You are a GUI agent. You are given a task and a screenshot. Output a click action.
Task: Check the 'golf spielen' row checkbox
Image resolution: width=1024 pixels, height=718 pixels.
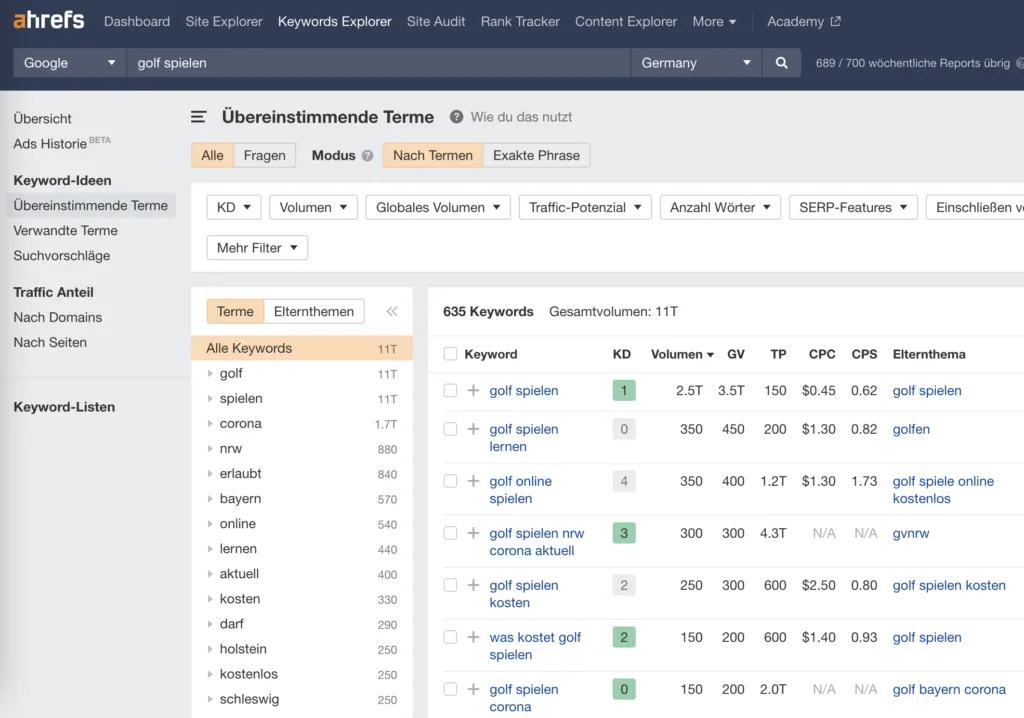(x=450, y=391)
